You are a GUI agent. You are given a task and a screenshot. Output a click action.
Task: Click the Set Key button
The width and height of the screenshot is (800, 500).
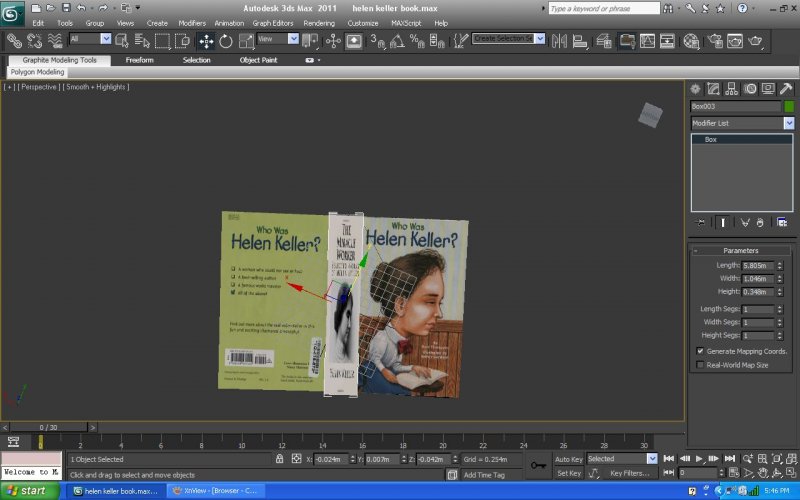pos(568,473)
